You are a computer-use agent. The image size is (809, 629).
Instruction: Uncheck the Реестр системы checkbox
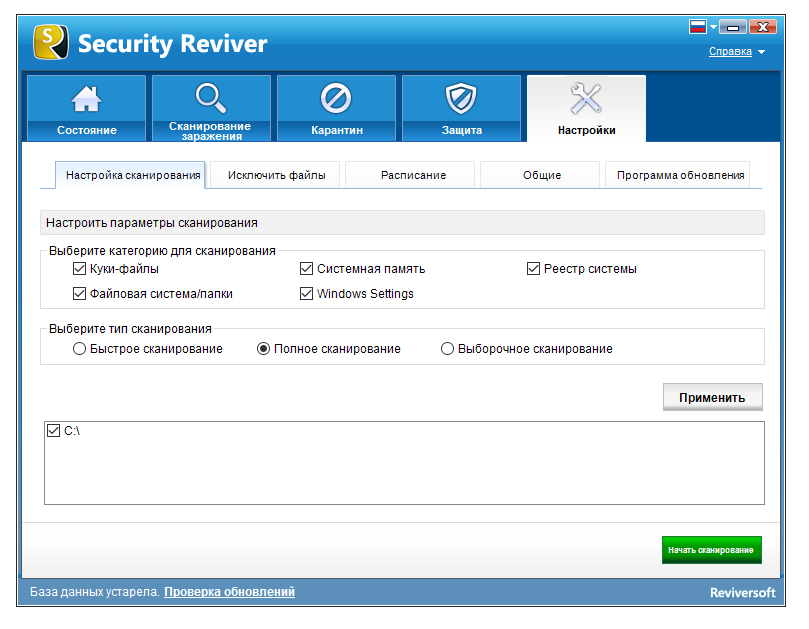533,269
